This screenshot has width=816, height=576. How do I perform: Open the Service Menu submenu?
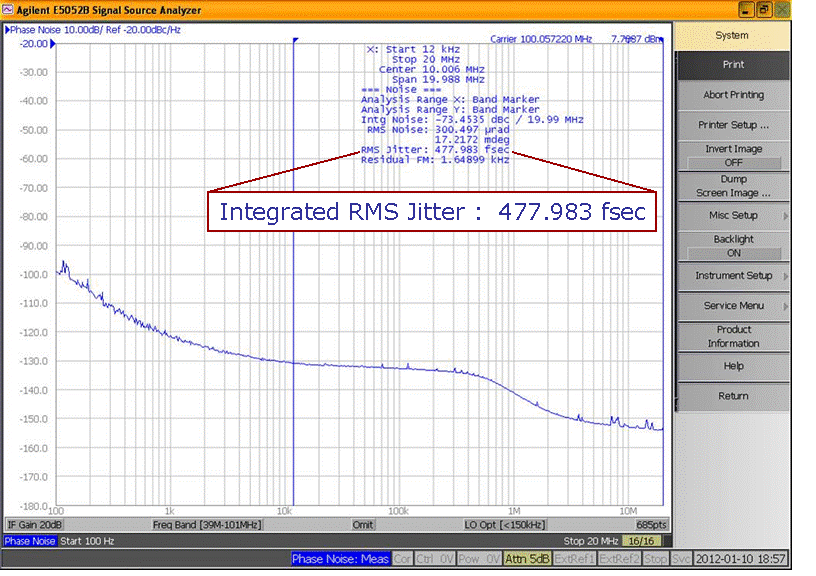pyautogui.click(x=733, y=306)
